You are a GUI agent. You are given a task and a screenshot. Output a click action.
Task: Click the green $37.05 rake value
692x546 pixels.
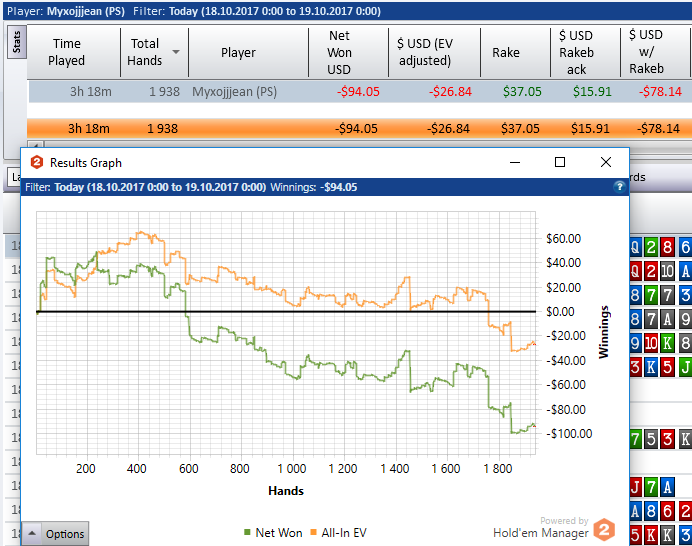[522, 92]
